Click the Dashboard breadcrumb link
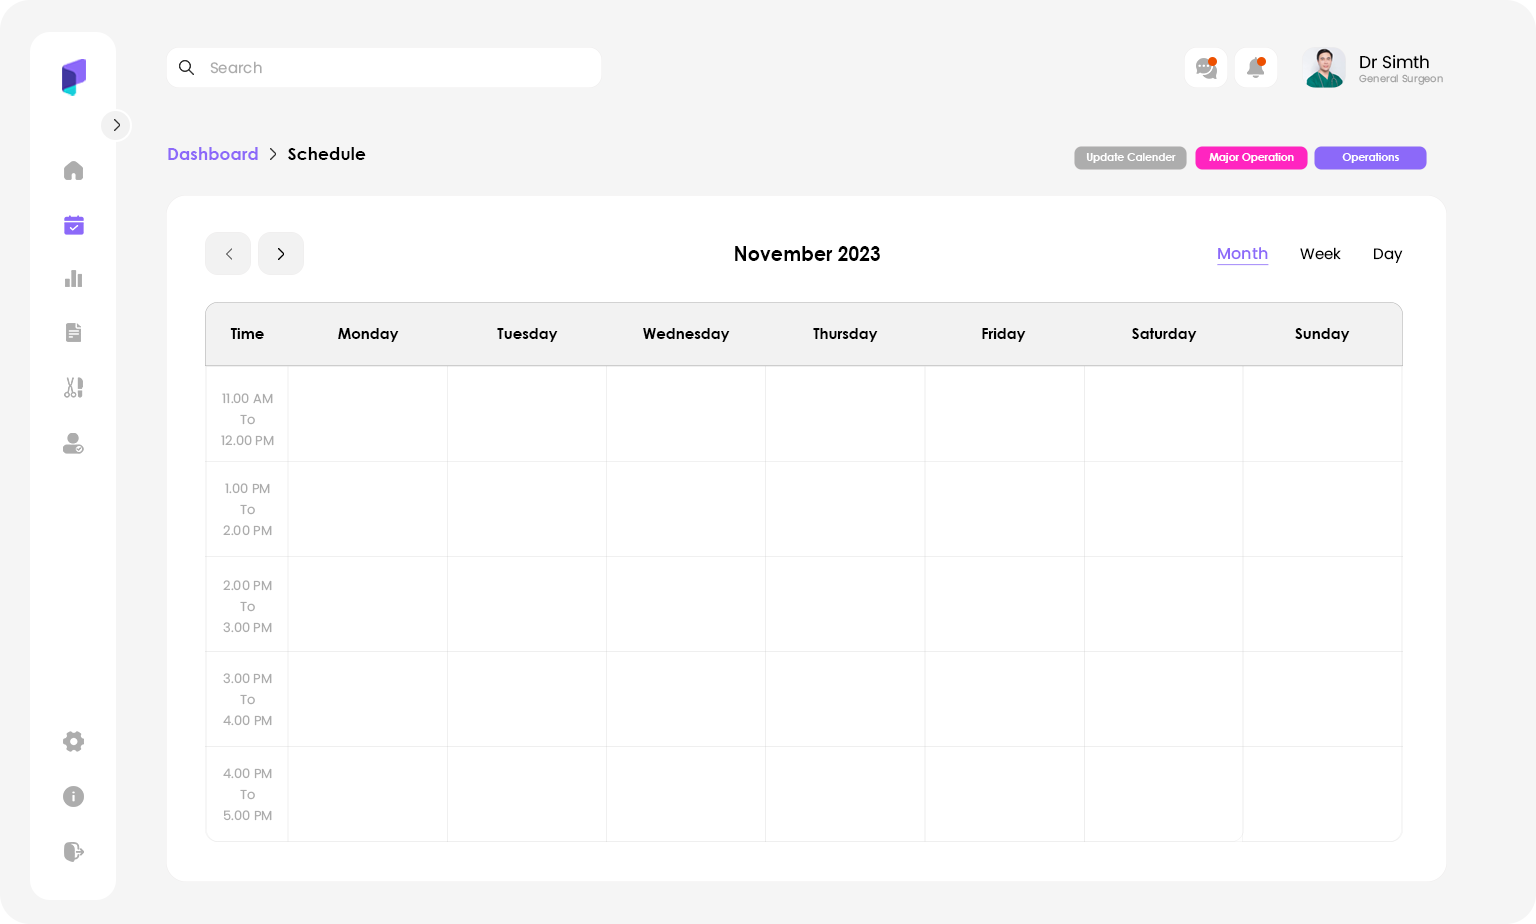The width and height of the screenshot is (1536, 924). [x=212, y=154]
